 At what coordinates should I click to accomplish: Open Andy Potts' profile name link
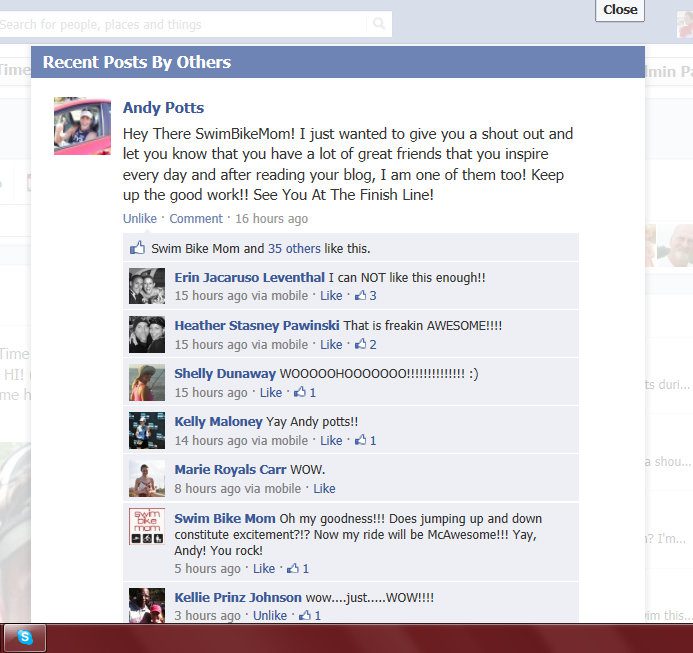tap(163, 107)
